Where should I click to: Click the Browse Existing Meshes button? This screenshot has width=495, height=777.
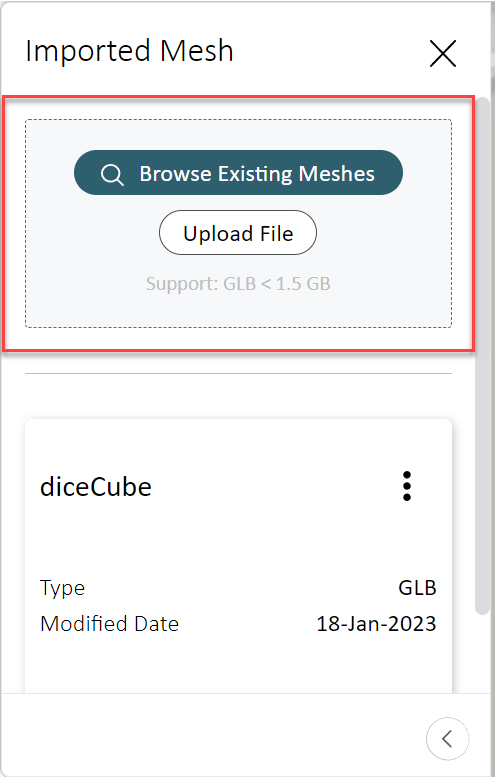(238, 173)
